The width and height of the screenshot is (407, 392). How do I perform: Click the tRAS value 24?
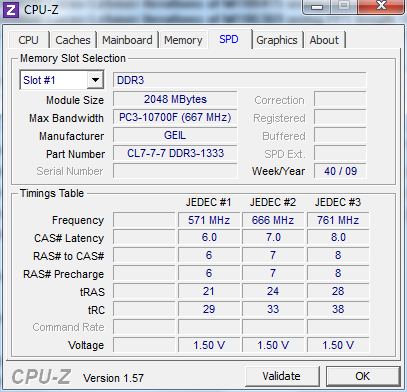pyautogui.click(x=273, y=291)
